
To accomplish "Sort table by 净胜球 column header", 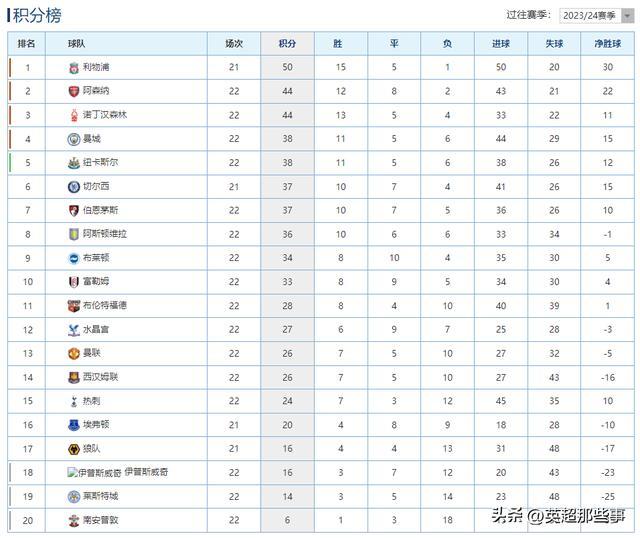I will (x=607, y=44).
